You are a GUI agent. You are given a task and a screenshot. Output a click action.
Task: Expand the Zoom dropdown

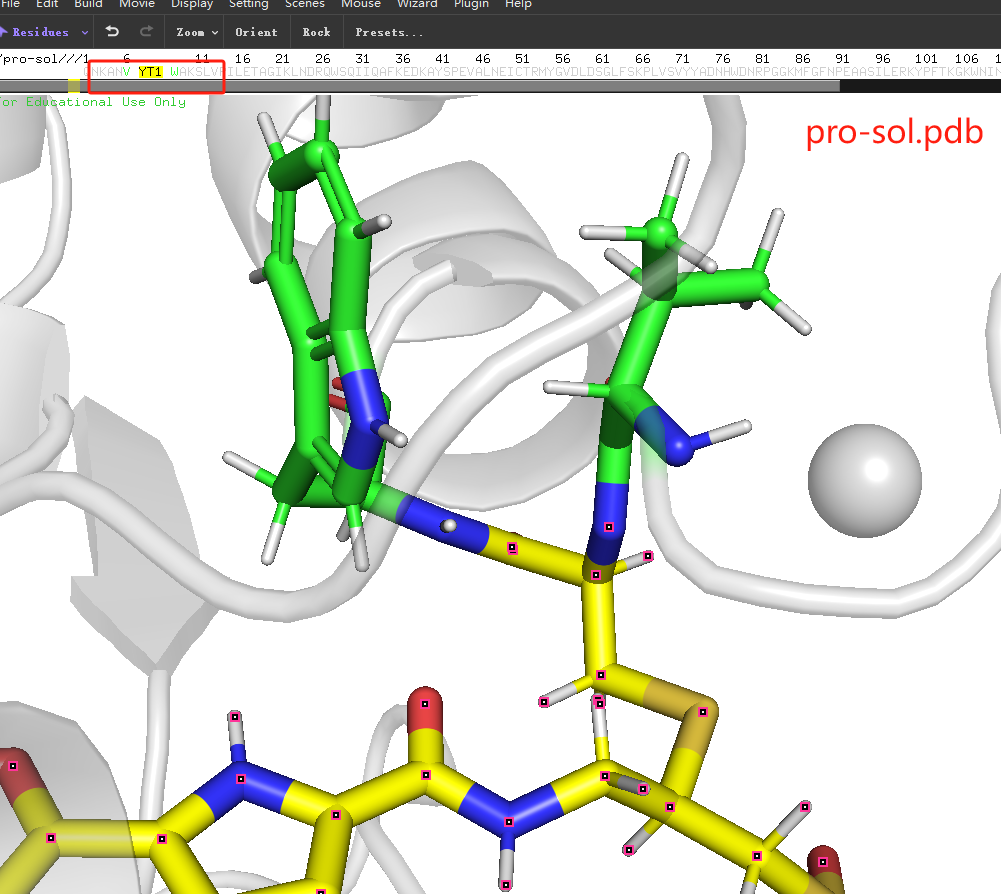click(197, 32)
